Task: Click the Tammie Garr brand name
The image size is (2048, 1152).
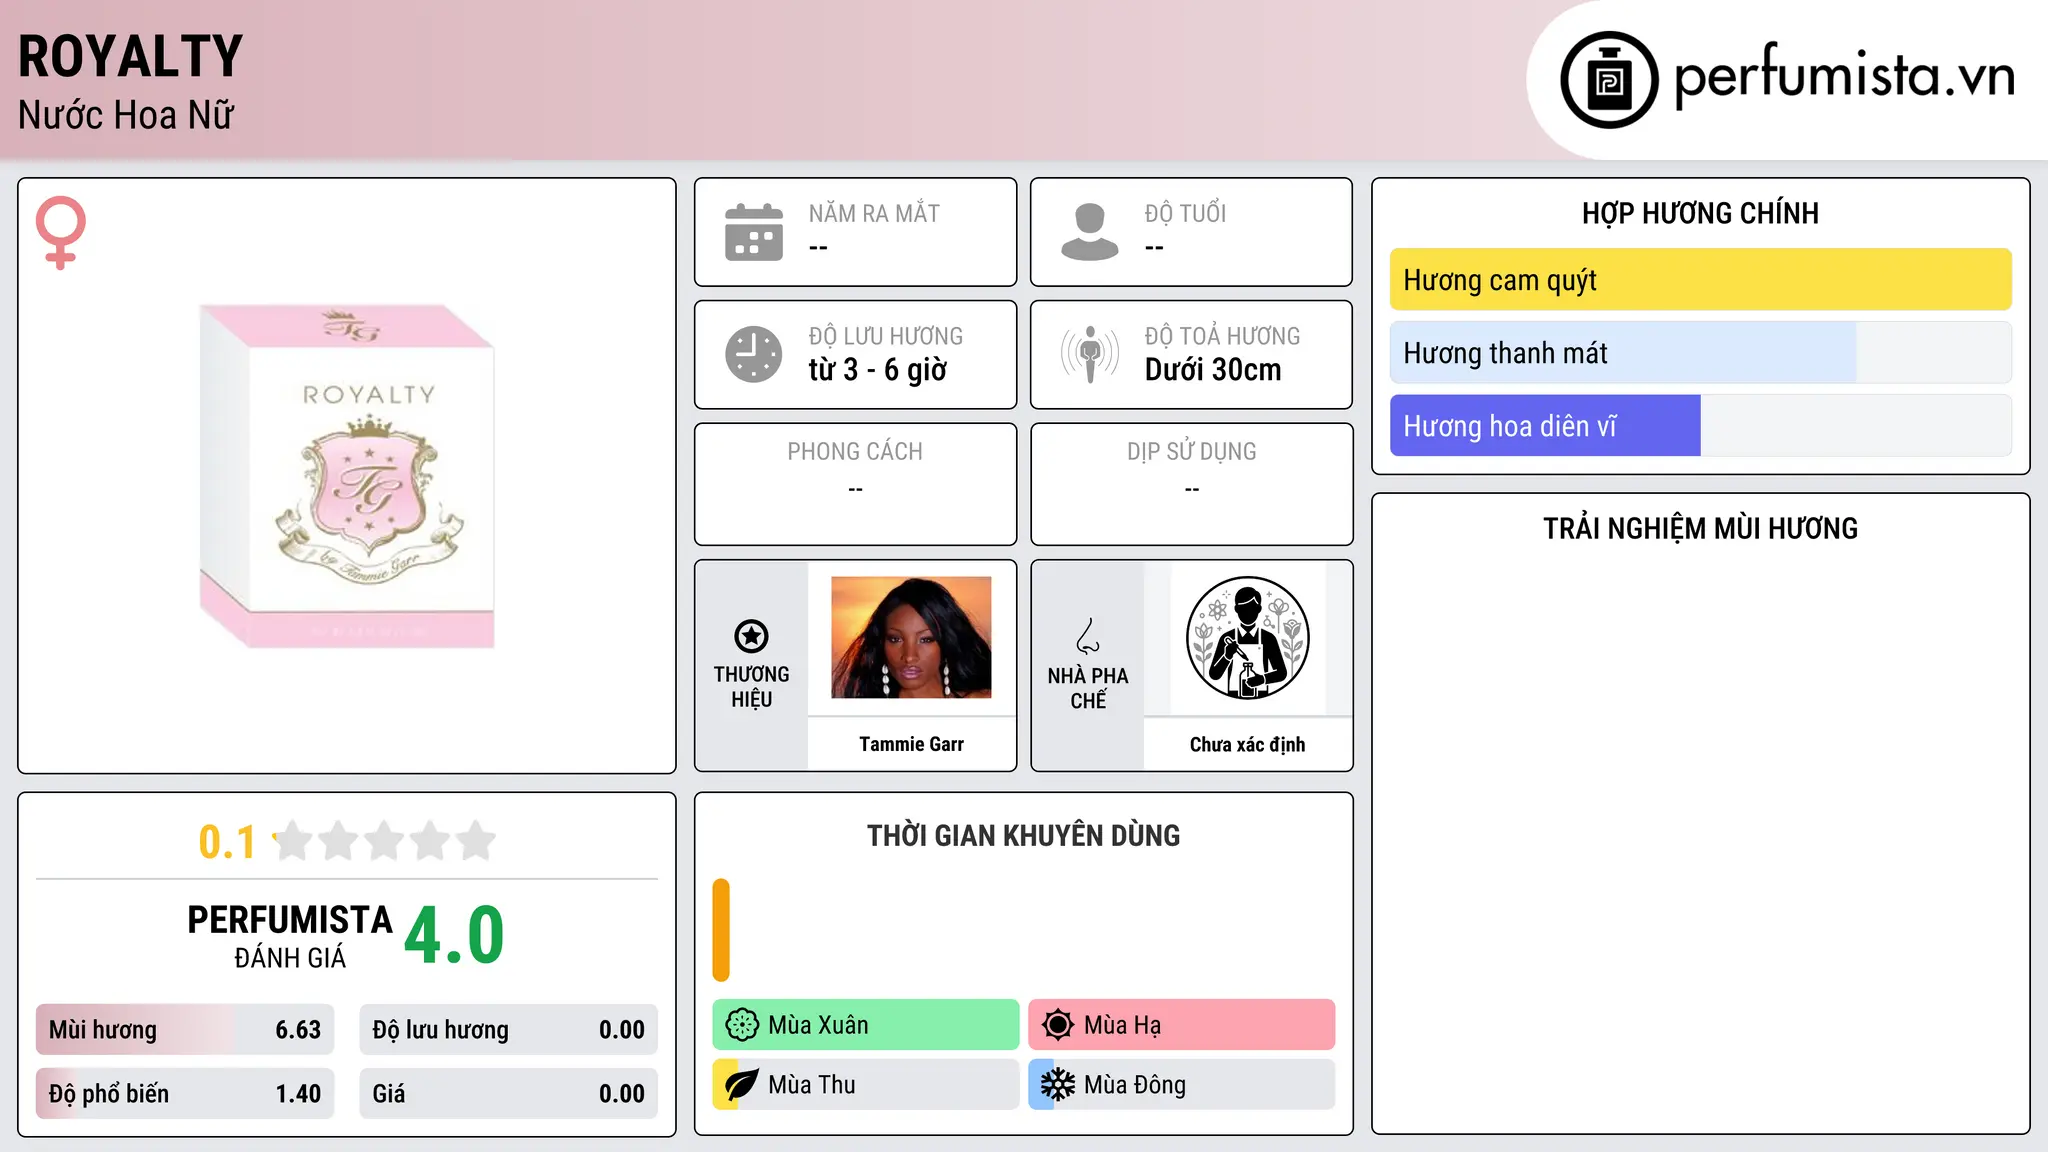Action: tap(911, 744)
